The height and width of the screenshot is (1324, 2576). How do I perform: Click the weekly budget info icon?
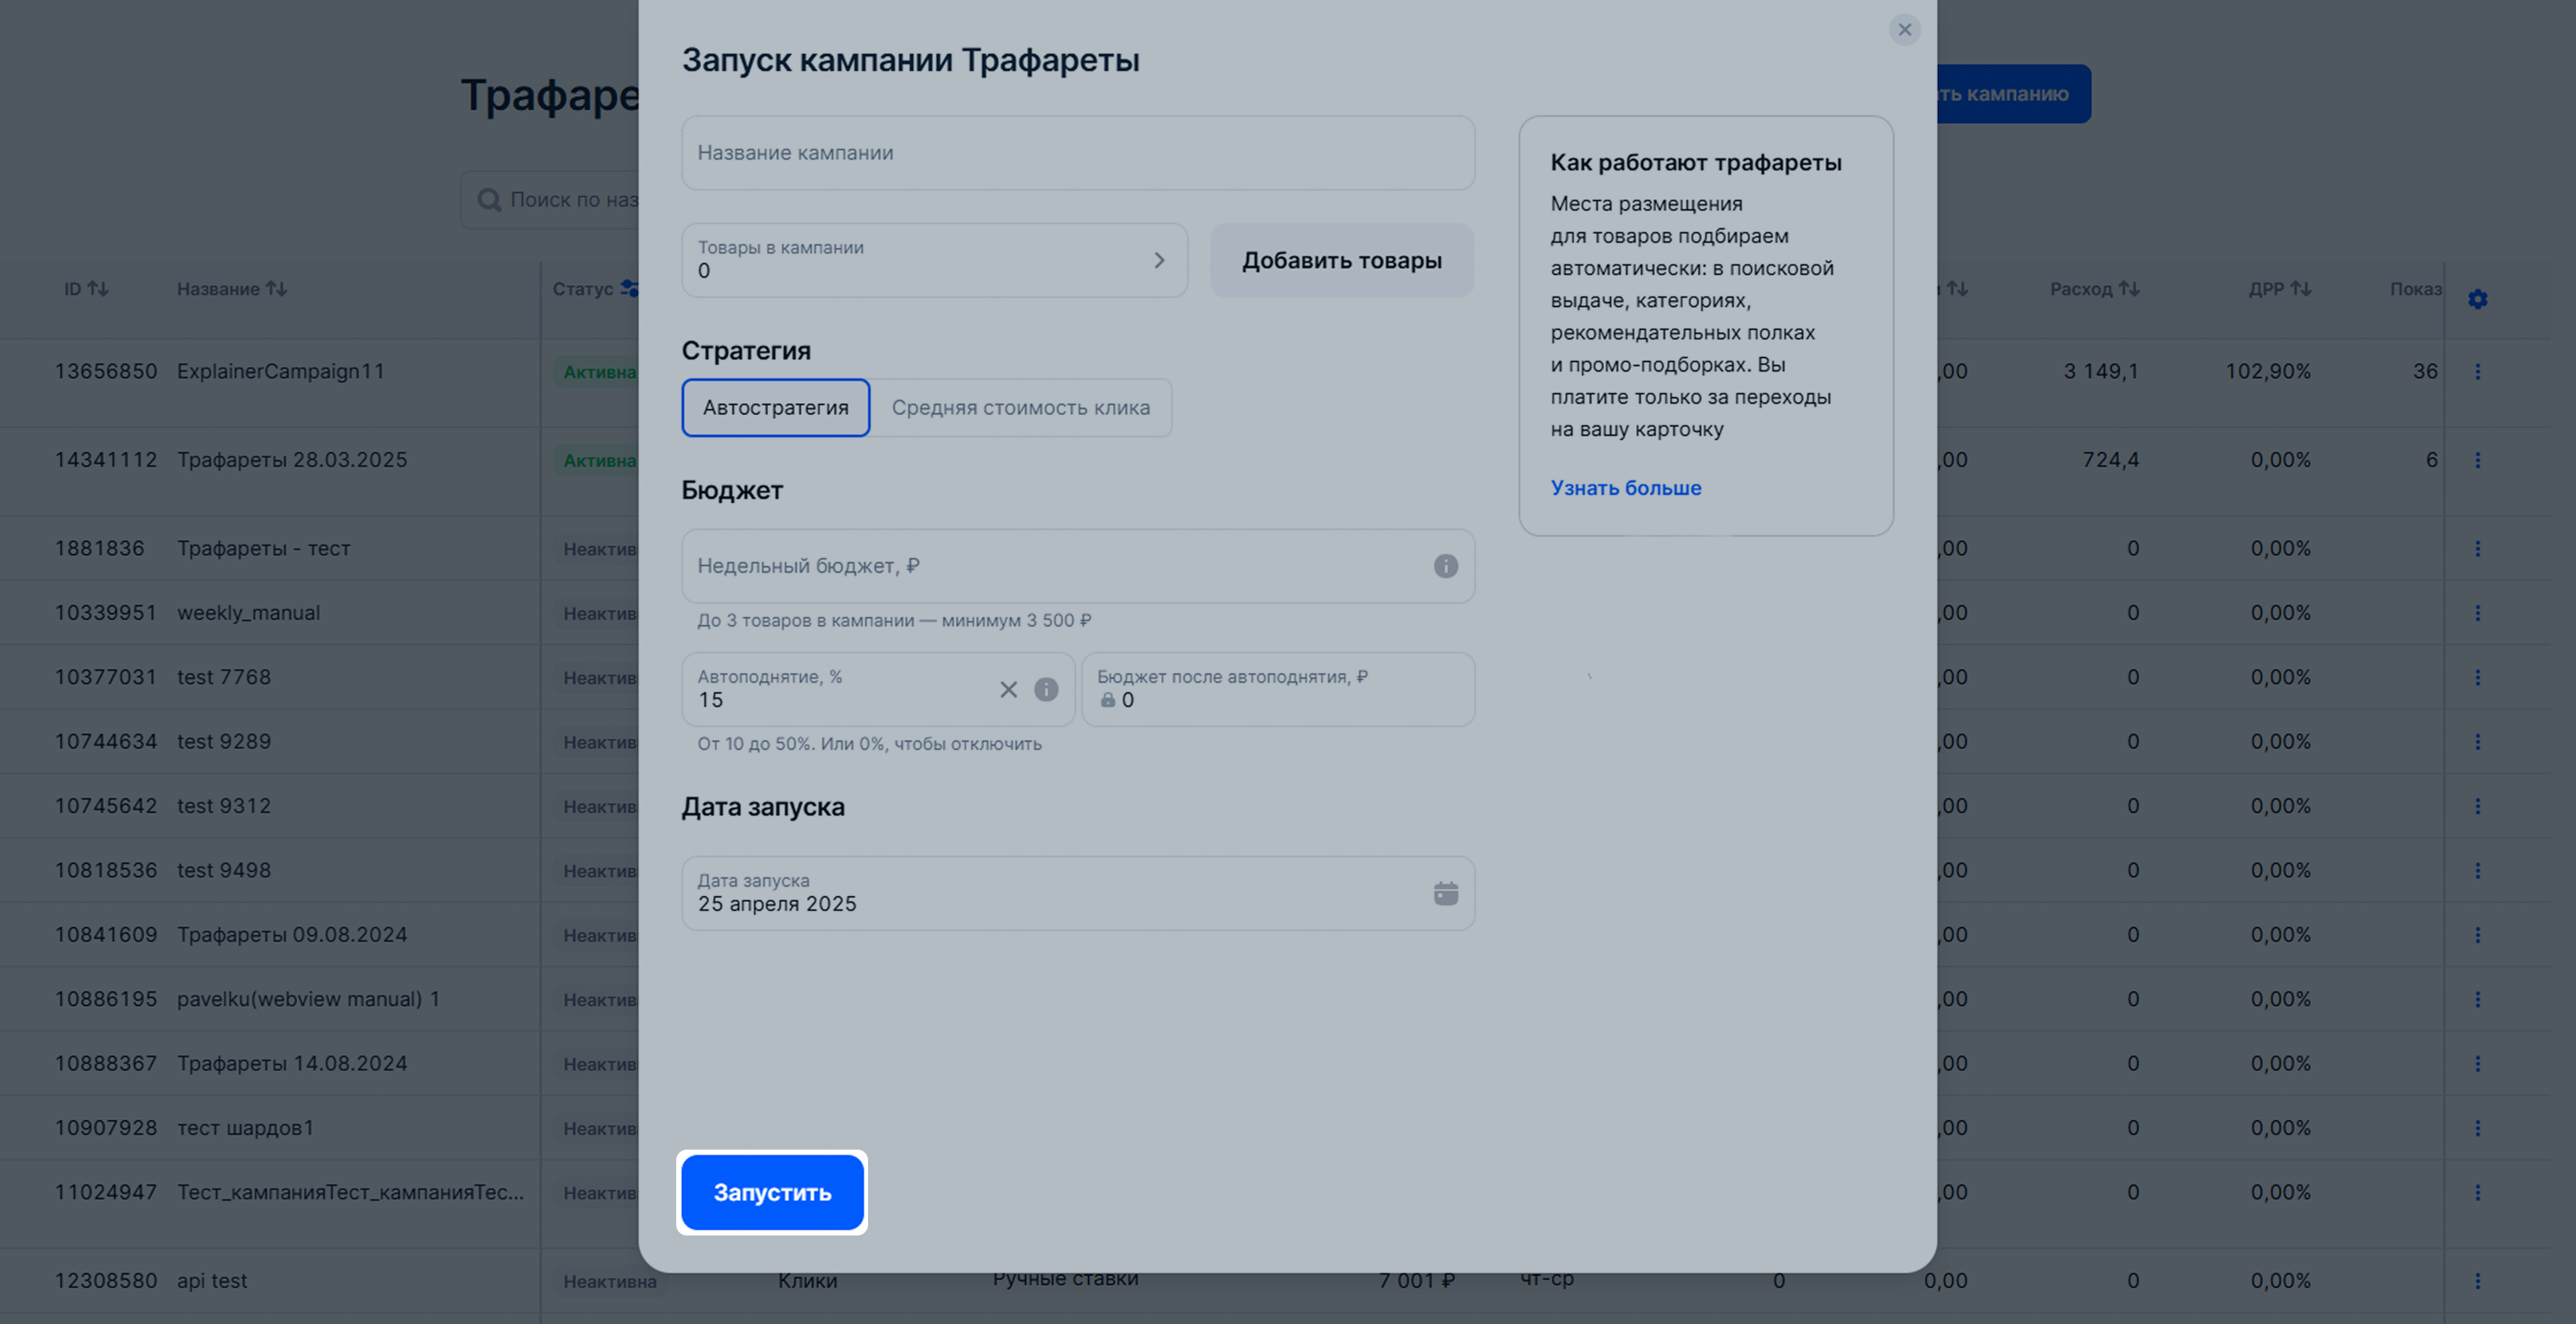(1445, 566)
